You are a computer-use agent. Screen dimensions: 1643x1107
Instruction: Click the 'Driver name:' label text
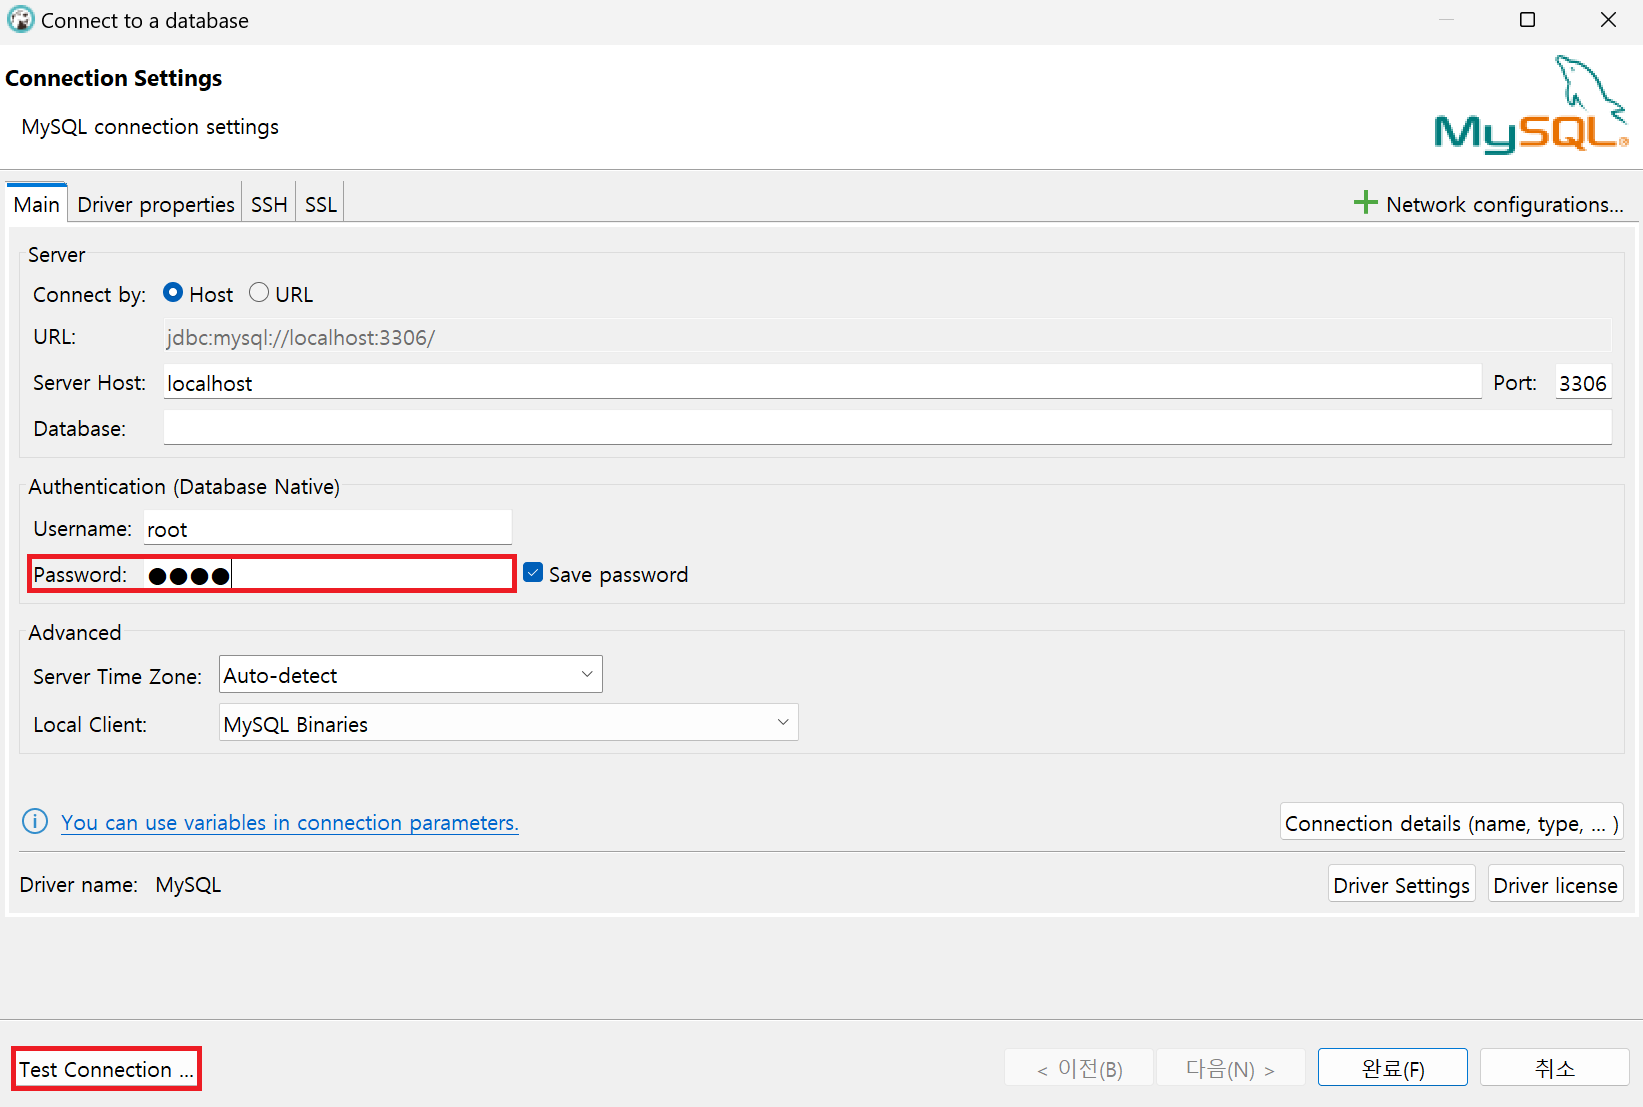79,885
